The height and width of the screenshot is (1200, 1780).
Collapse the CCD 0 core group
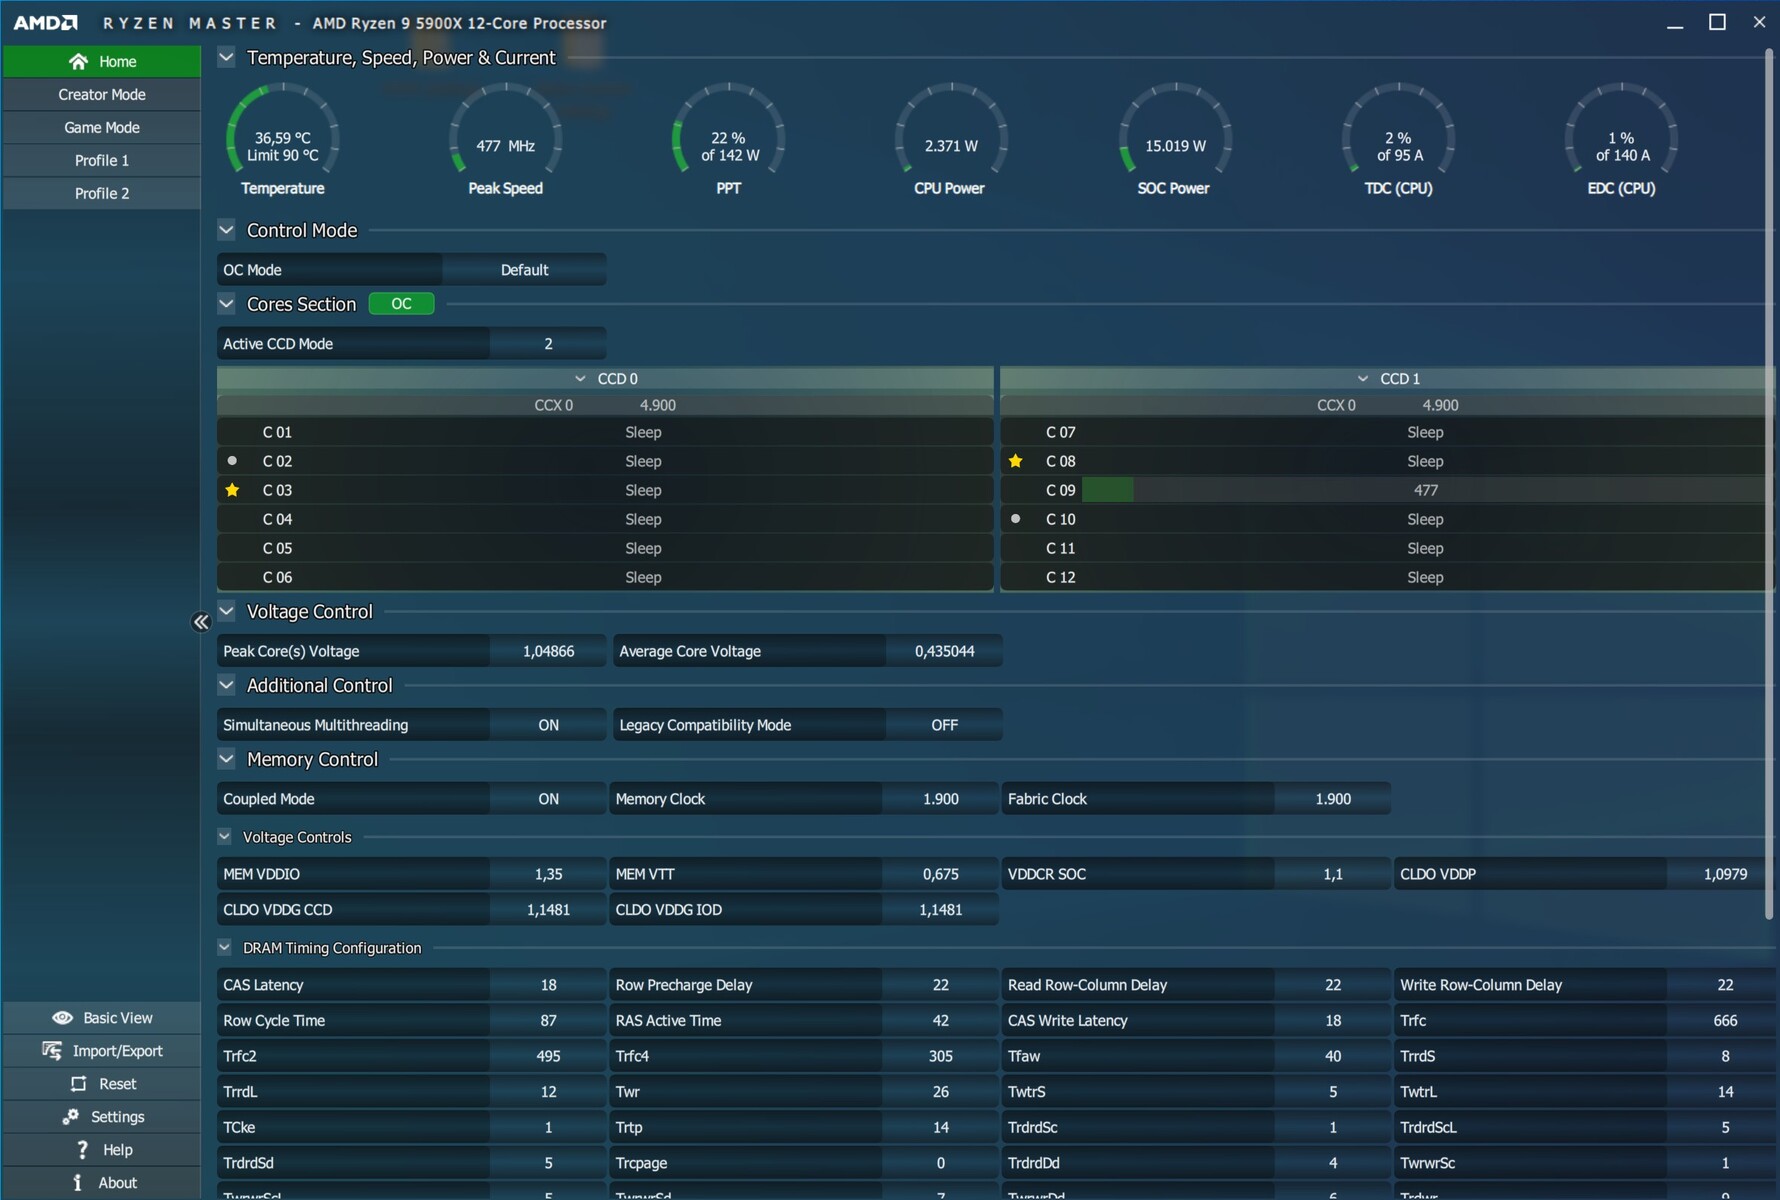pos(580,379)
